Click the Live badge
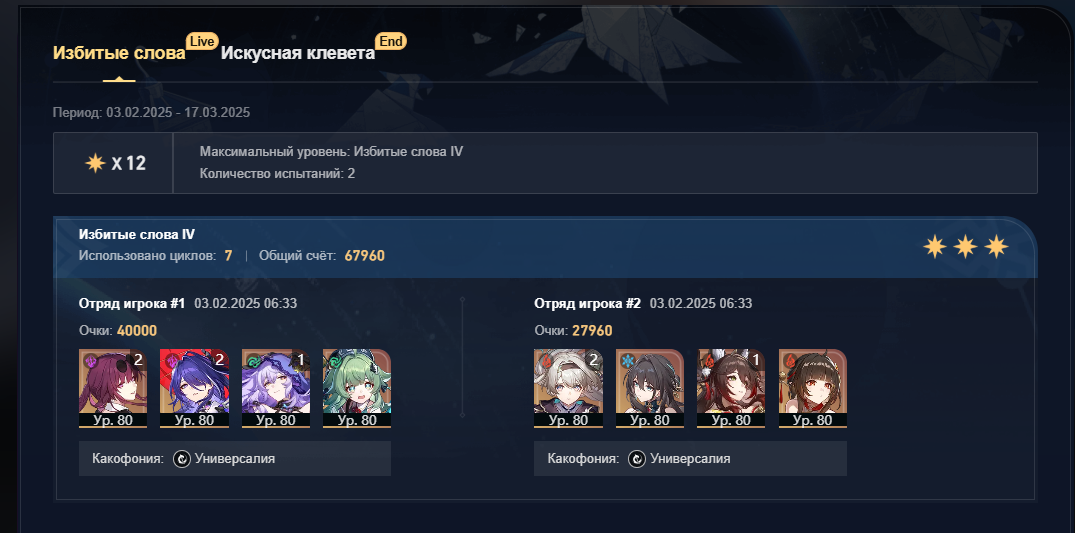This screenshot has width=1075, height=533. tap(202, 41)
